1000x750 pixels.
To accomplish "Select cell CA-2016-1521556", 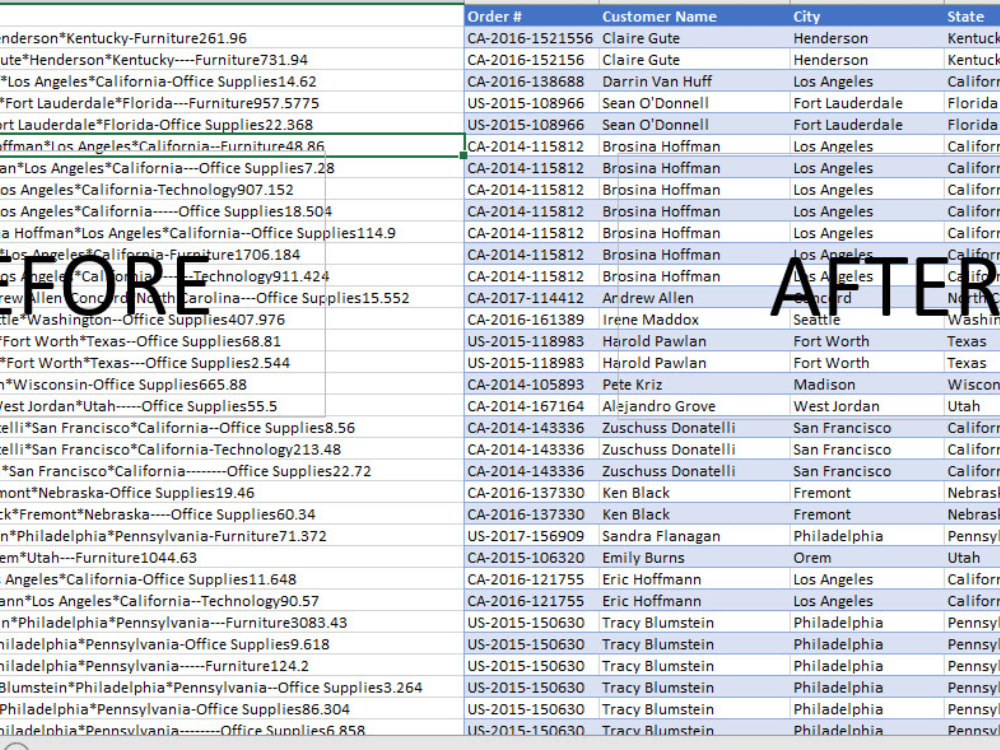I will tap(531, 38).
